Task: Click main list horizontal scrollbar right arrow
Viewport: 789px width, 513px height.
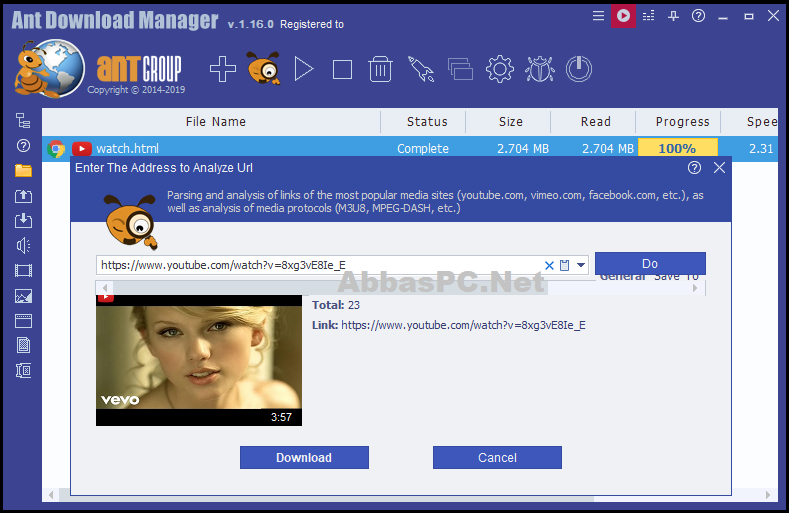Action: click(x=768, y=495)
